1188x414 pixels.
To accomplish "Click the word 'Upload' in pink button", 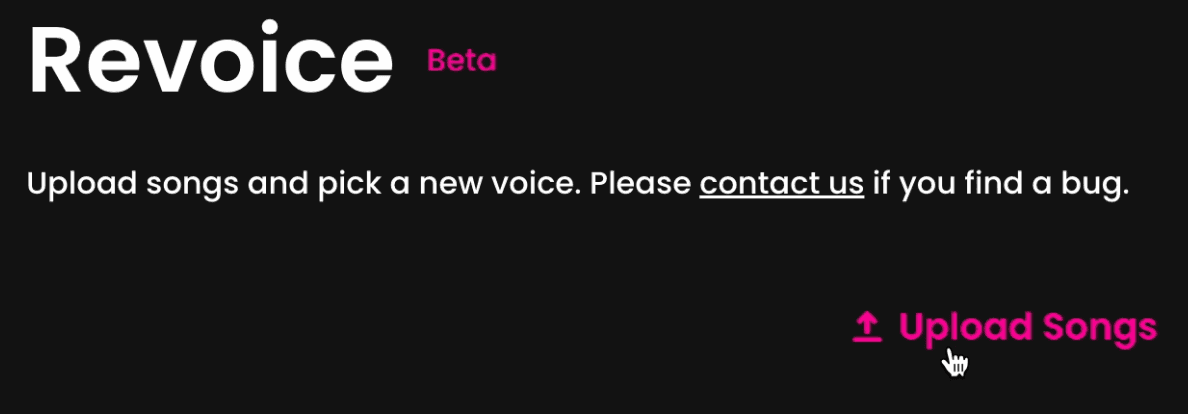I will (x=966, y=328).
